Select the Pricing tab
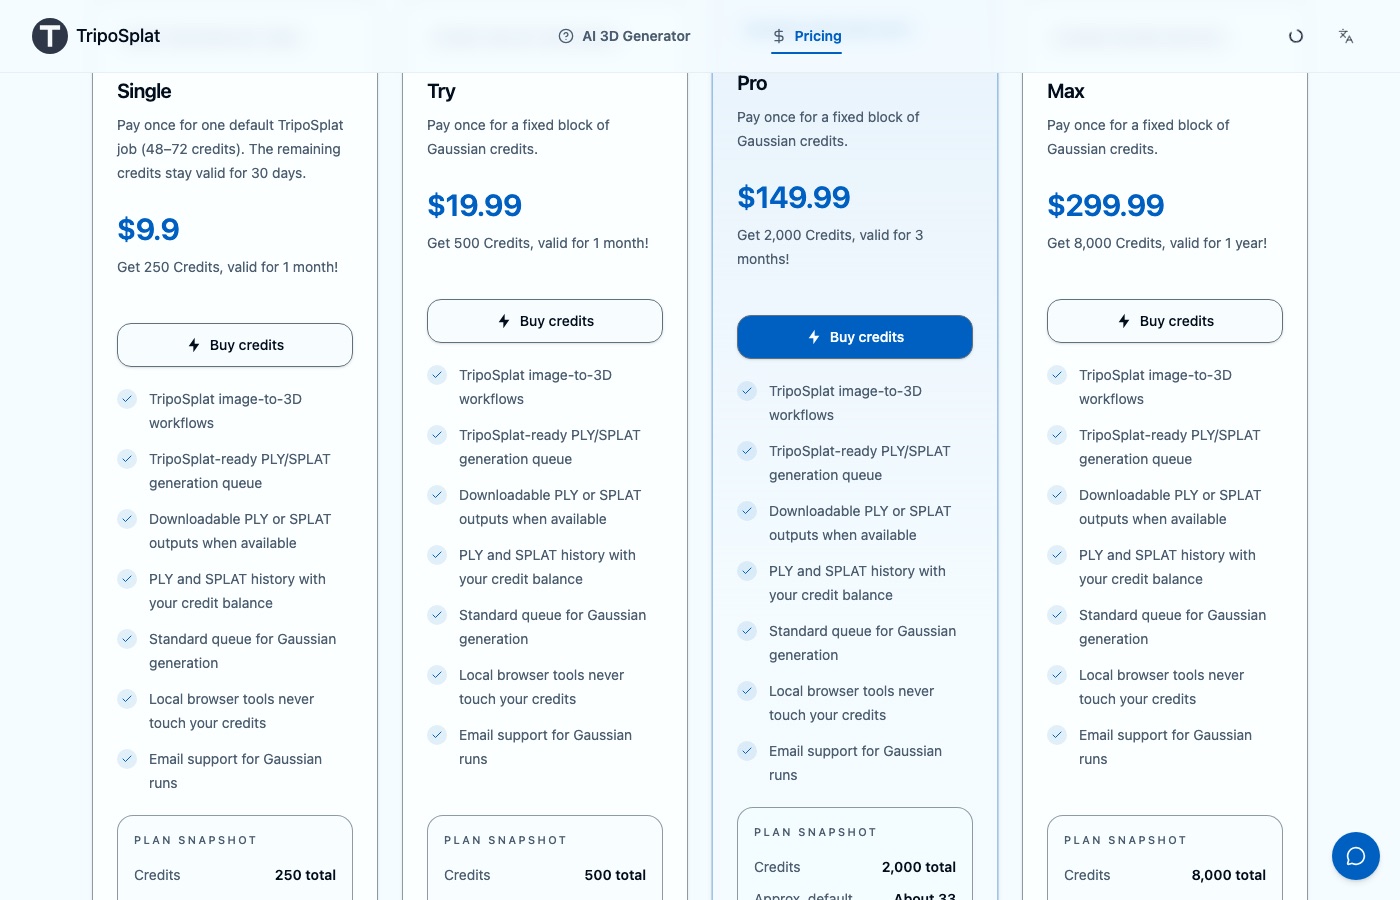The height and width of the screenshot is (900, 1400). click(x=807, y=36)
